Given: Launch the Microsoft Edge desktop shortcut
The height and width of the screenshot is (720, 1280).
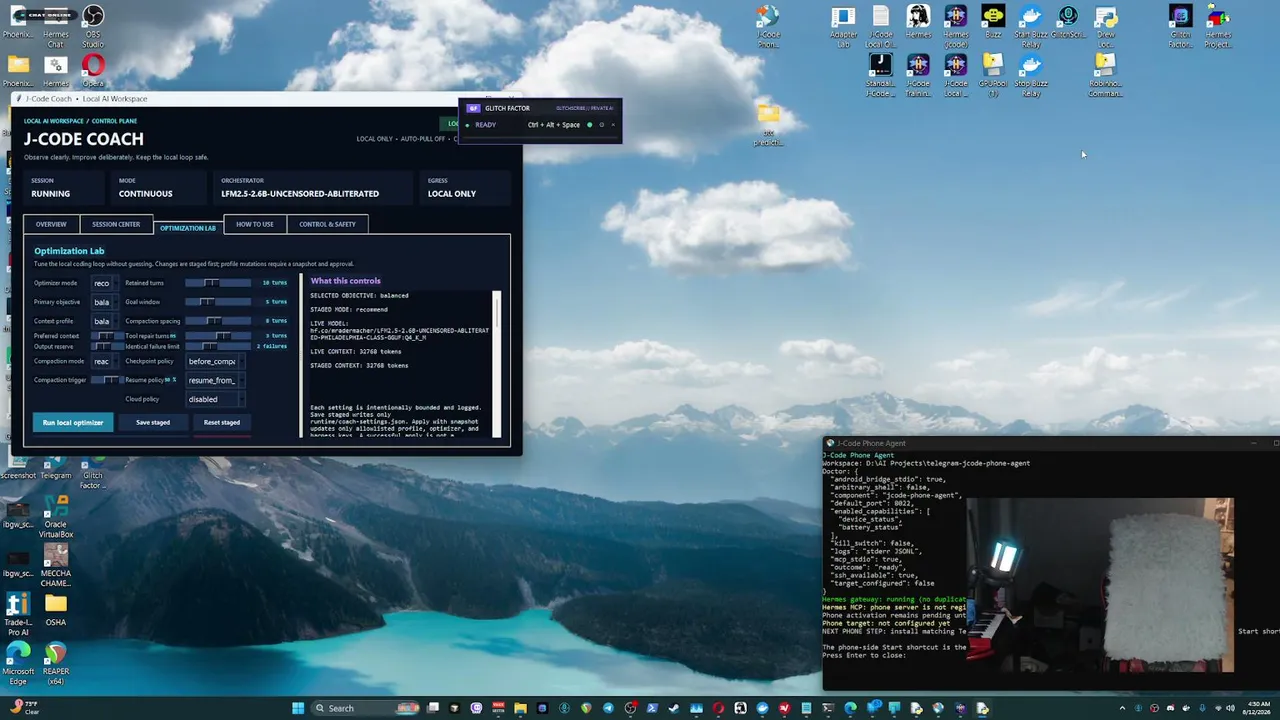Looking at the screenshot, I should point(18,664).
